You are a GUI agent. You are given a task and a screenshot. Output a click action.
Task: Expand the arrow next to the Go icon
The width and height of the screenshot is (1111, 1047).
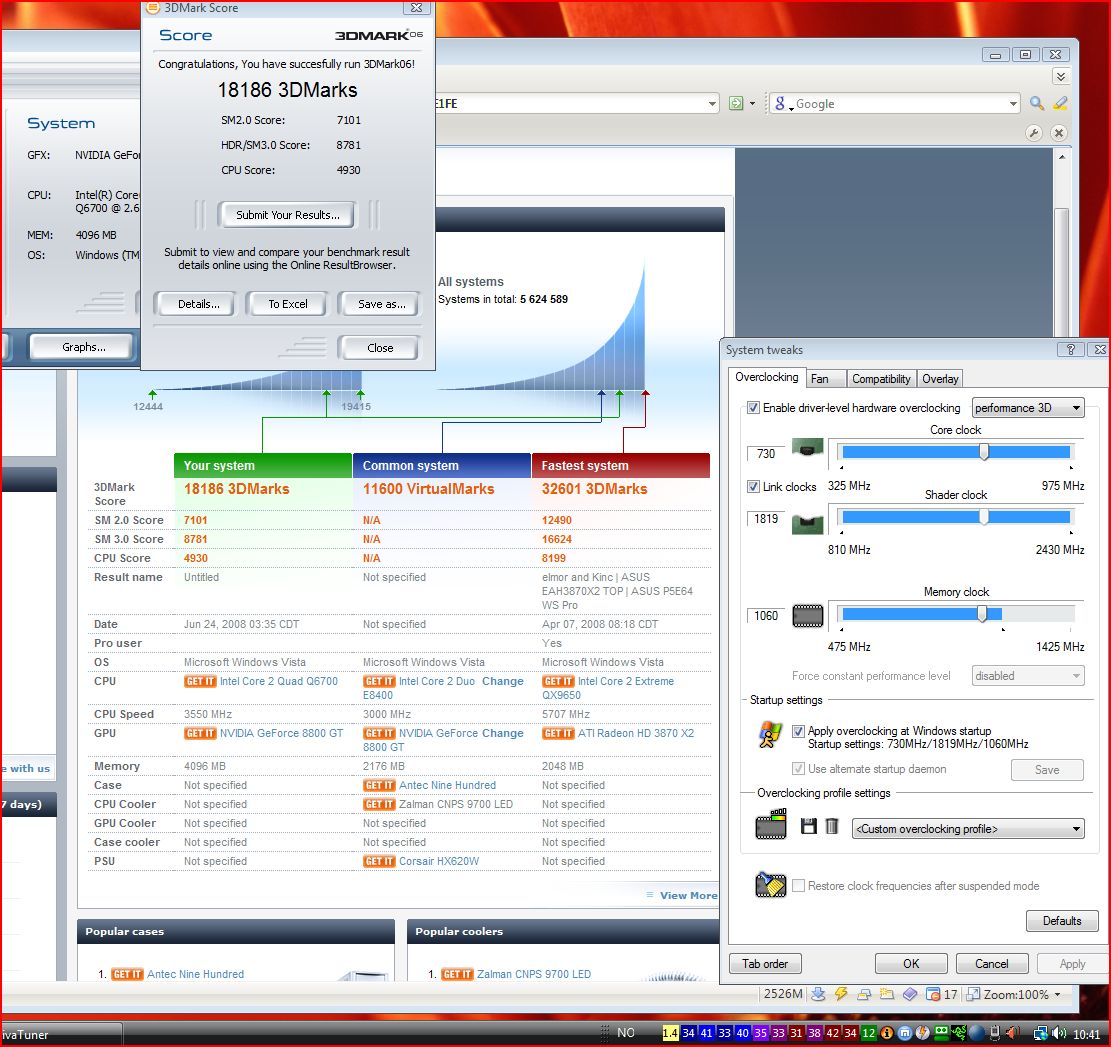(752, 104)
